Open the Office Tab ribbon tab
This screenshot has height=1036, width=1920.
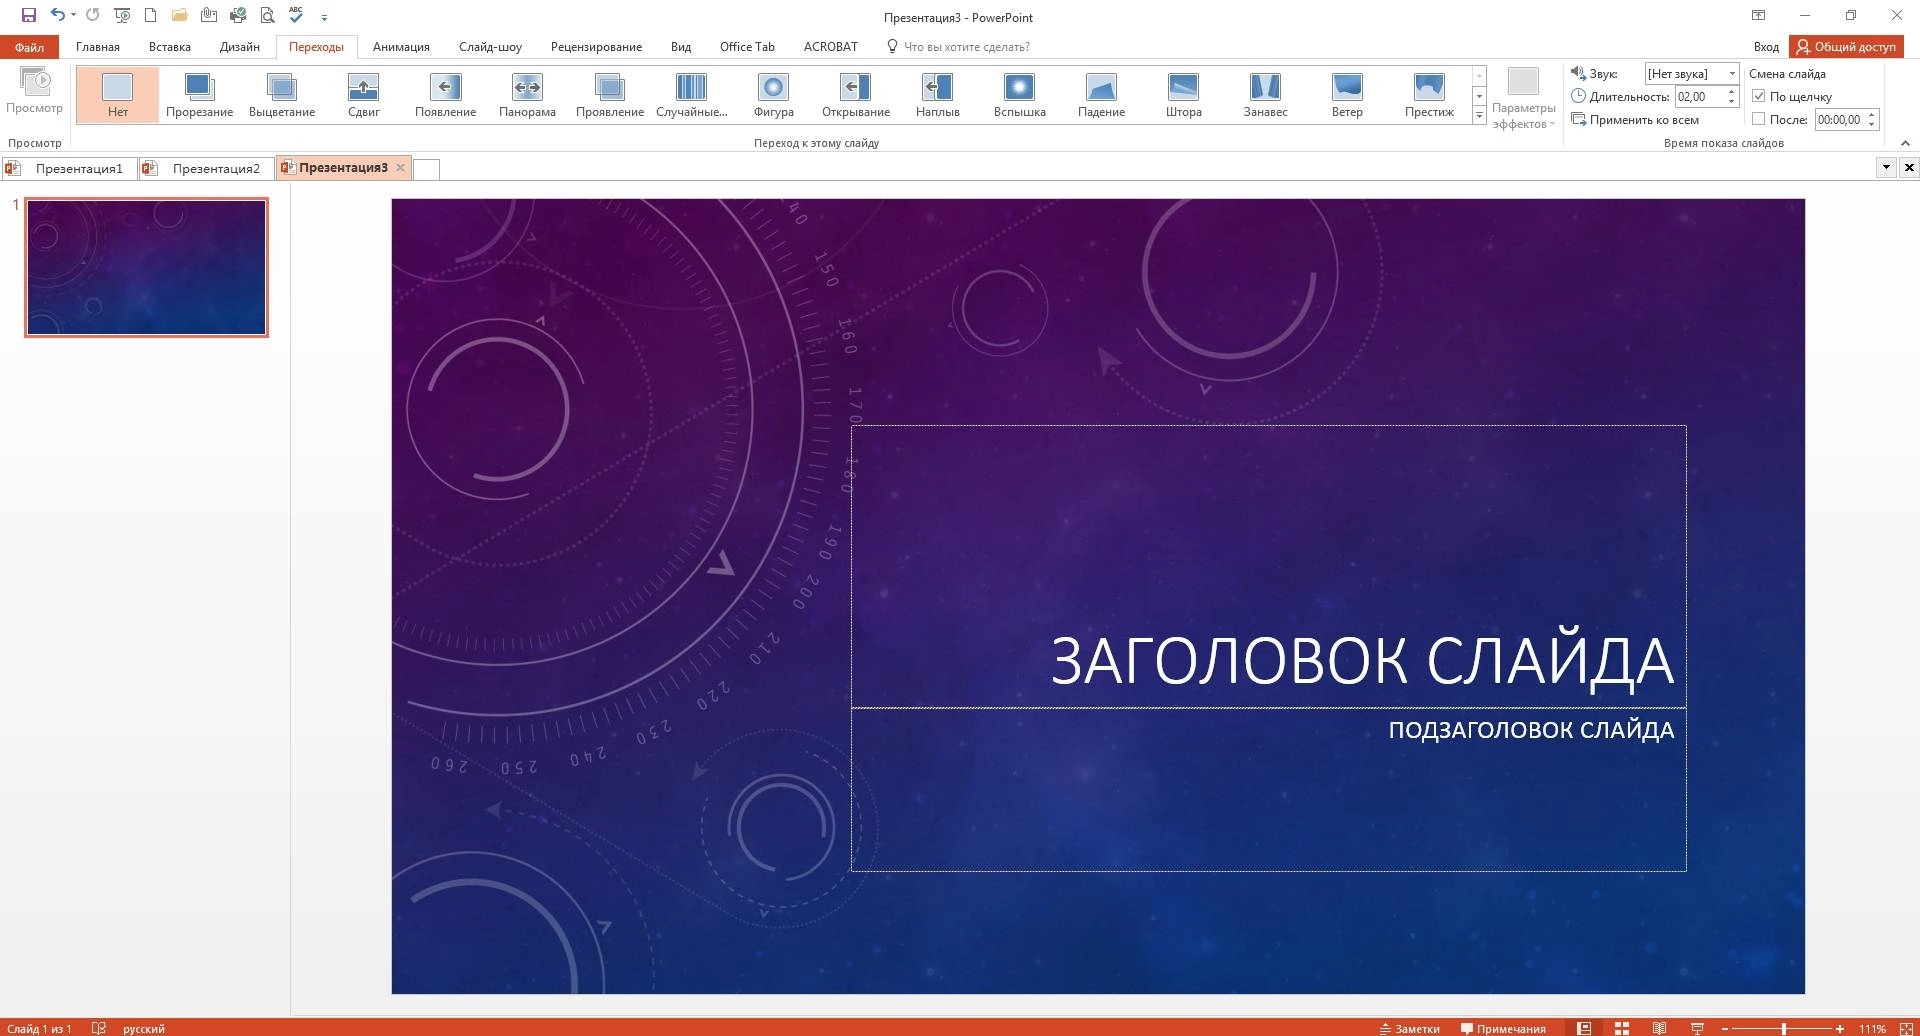click(x=747, y=47)
